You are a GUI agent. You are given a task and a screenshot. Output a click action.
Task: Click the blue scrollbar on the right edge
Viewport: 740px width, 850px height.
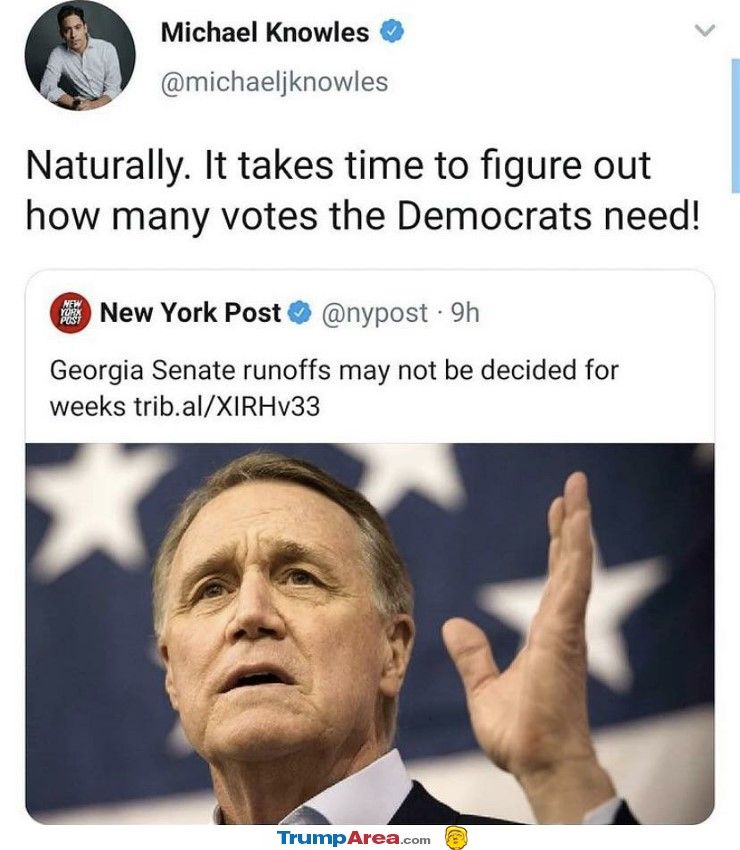(734, 125)
